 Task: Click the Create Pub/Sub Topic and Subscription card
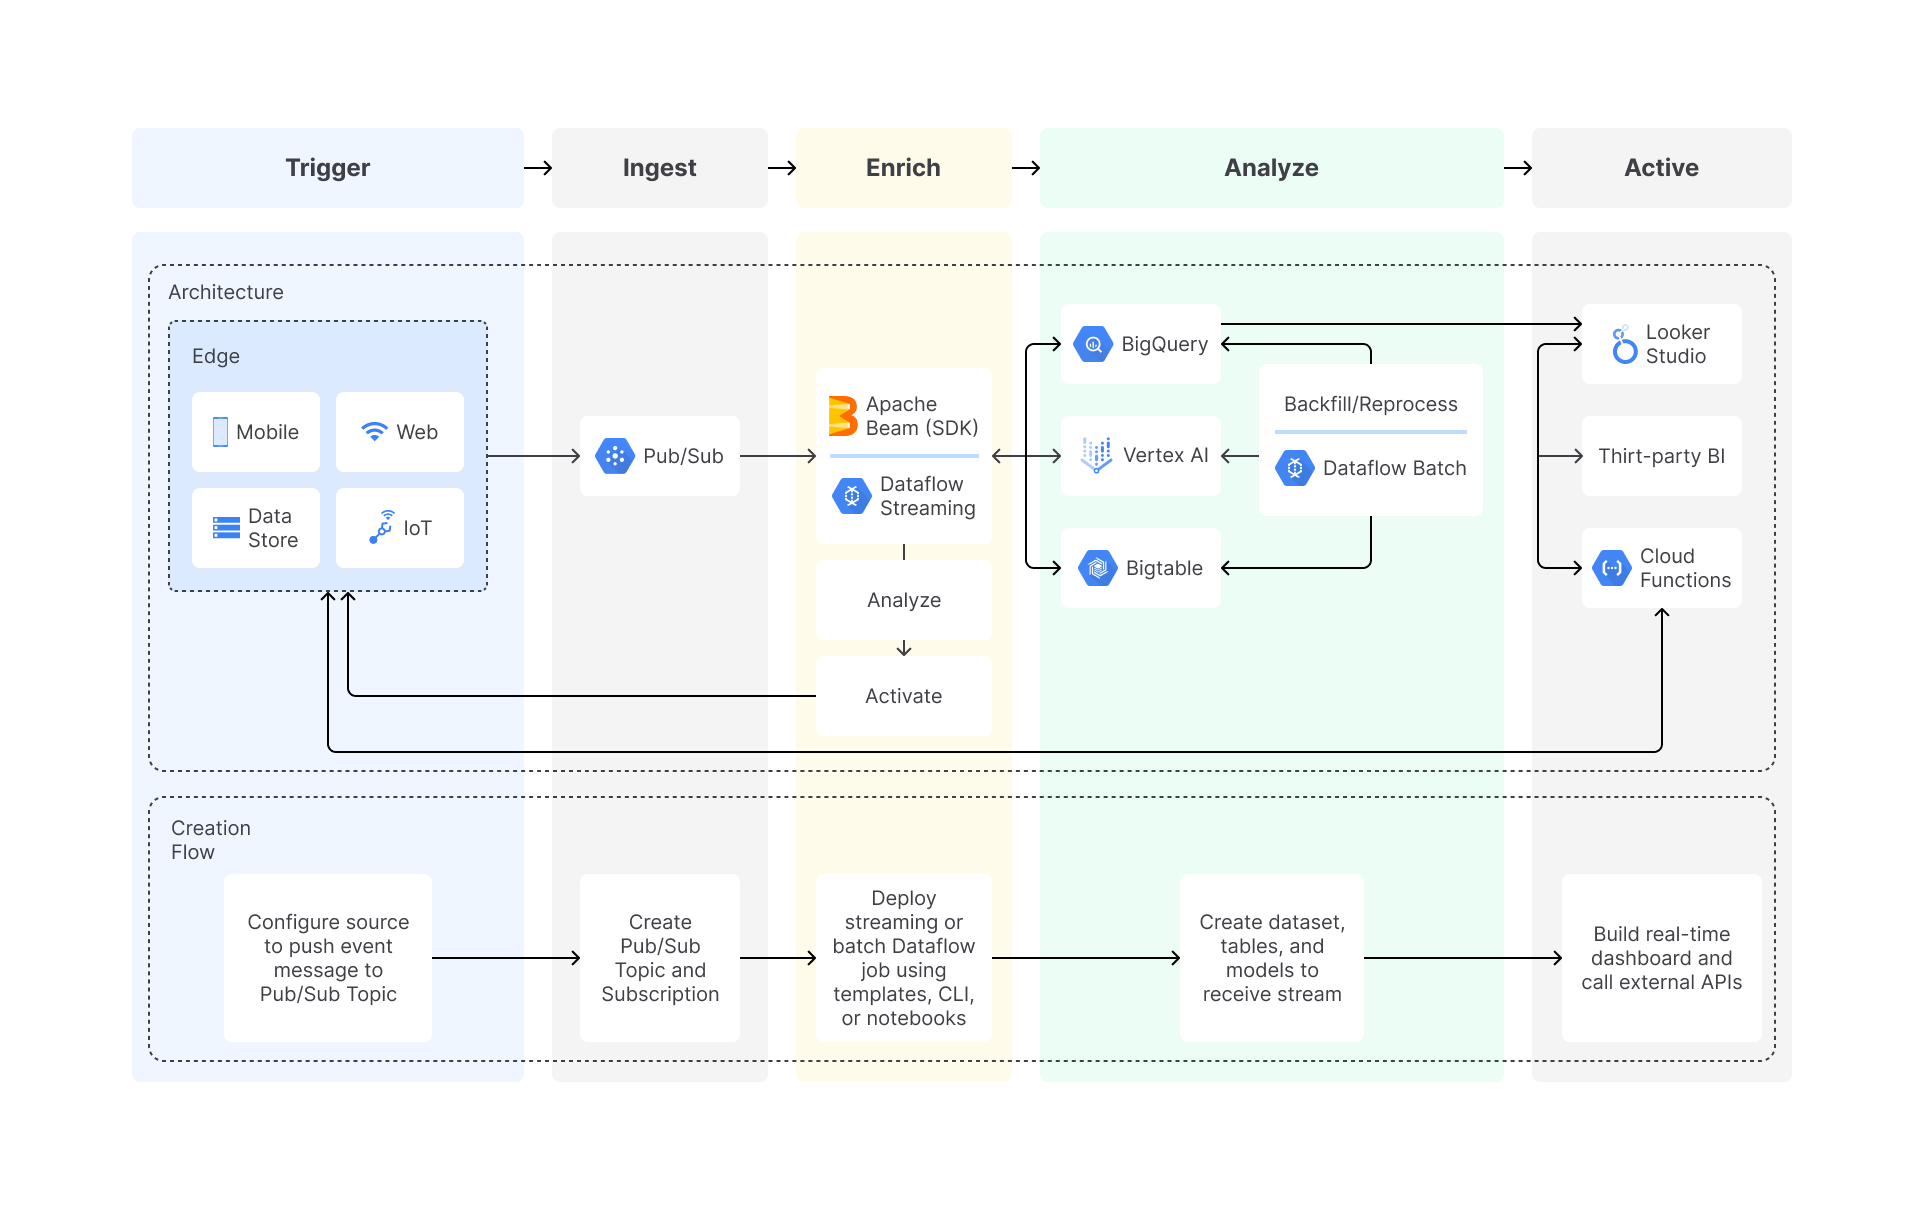click(x=660, y=958)
